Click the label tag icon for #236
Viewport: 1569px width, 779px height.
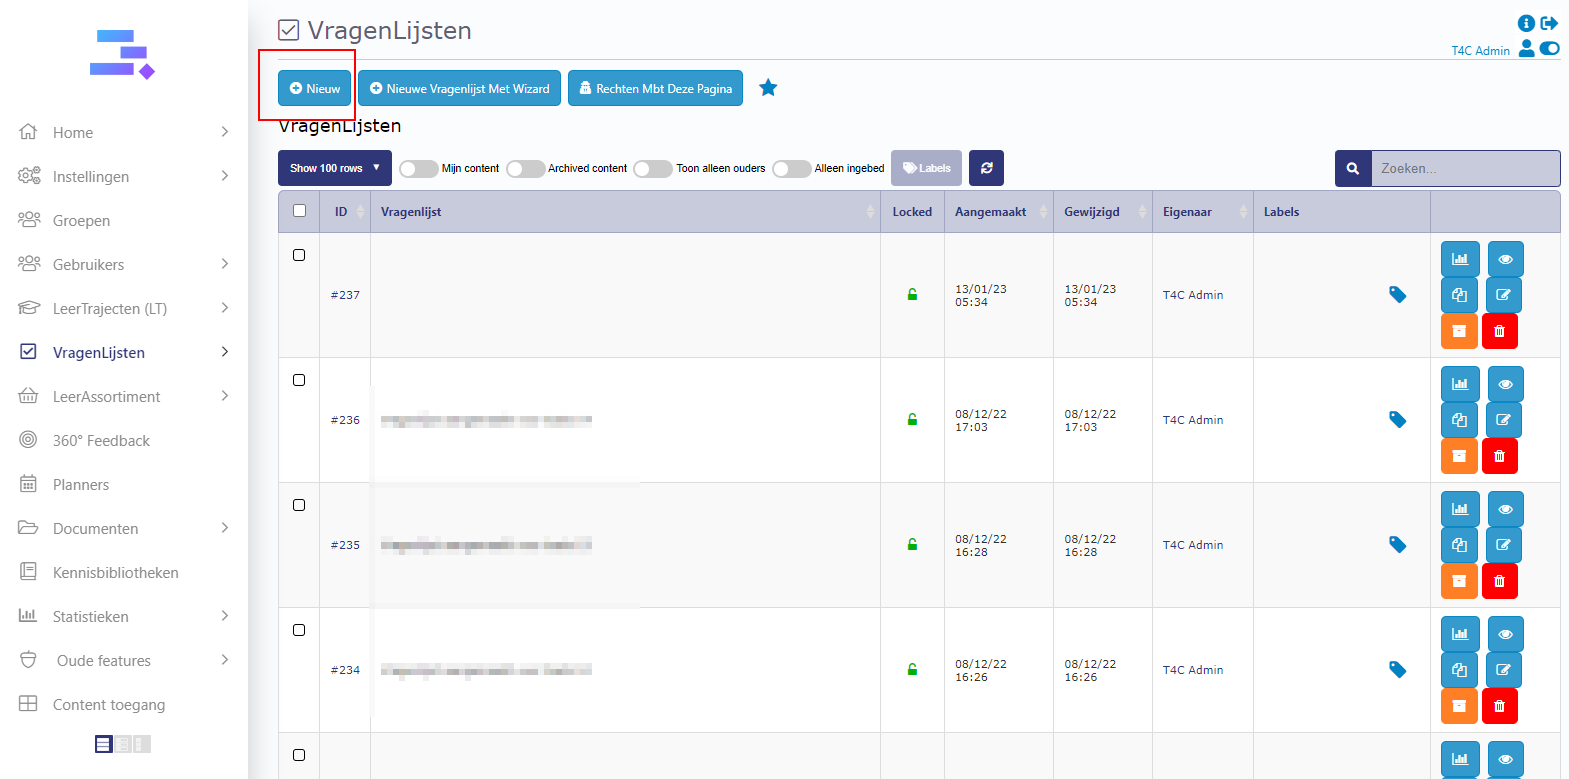point(1397,420)
